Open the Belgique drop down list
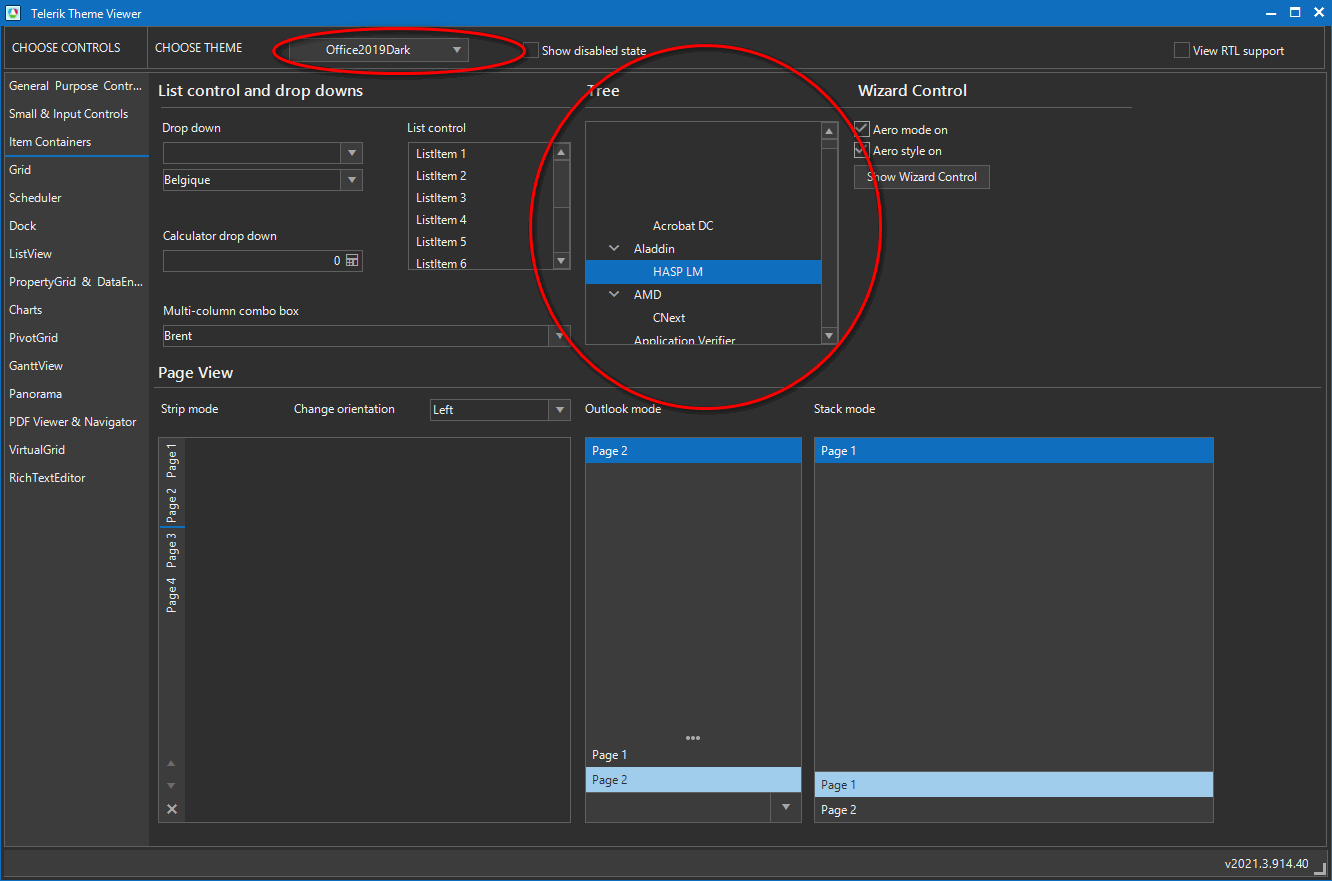The width and height of the screenshot is (1332, 881). pos(351,180)
